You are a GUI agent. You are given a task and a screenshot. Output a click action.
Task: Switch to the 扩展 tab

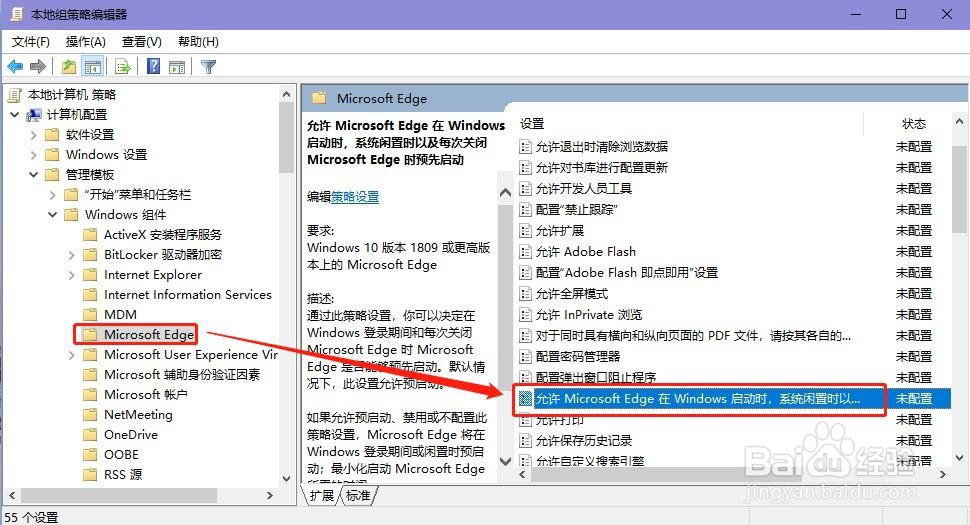322,495
